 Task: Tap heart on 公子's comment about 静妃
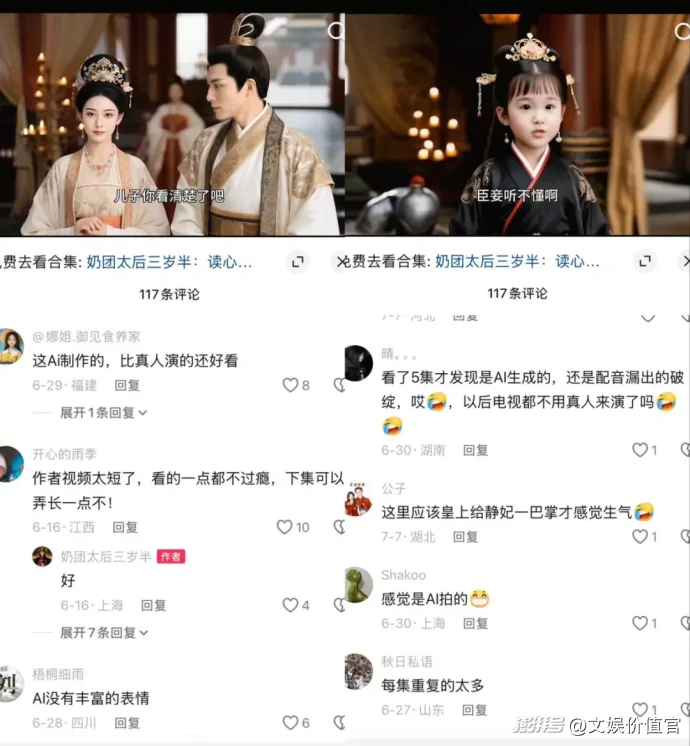click(x=640, y=537)
